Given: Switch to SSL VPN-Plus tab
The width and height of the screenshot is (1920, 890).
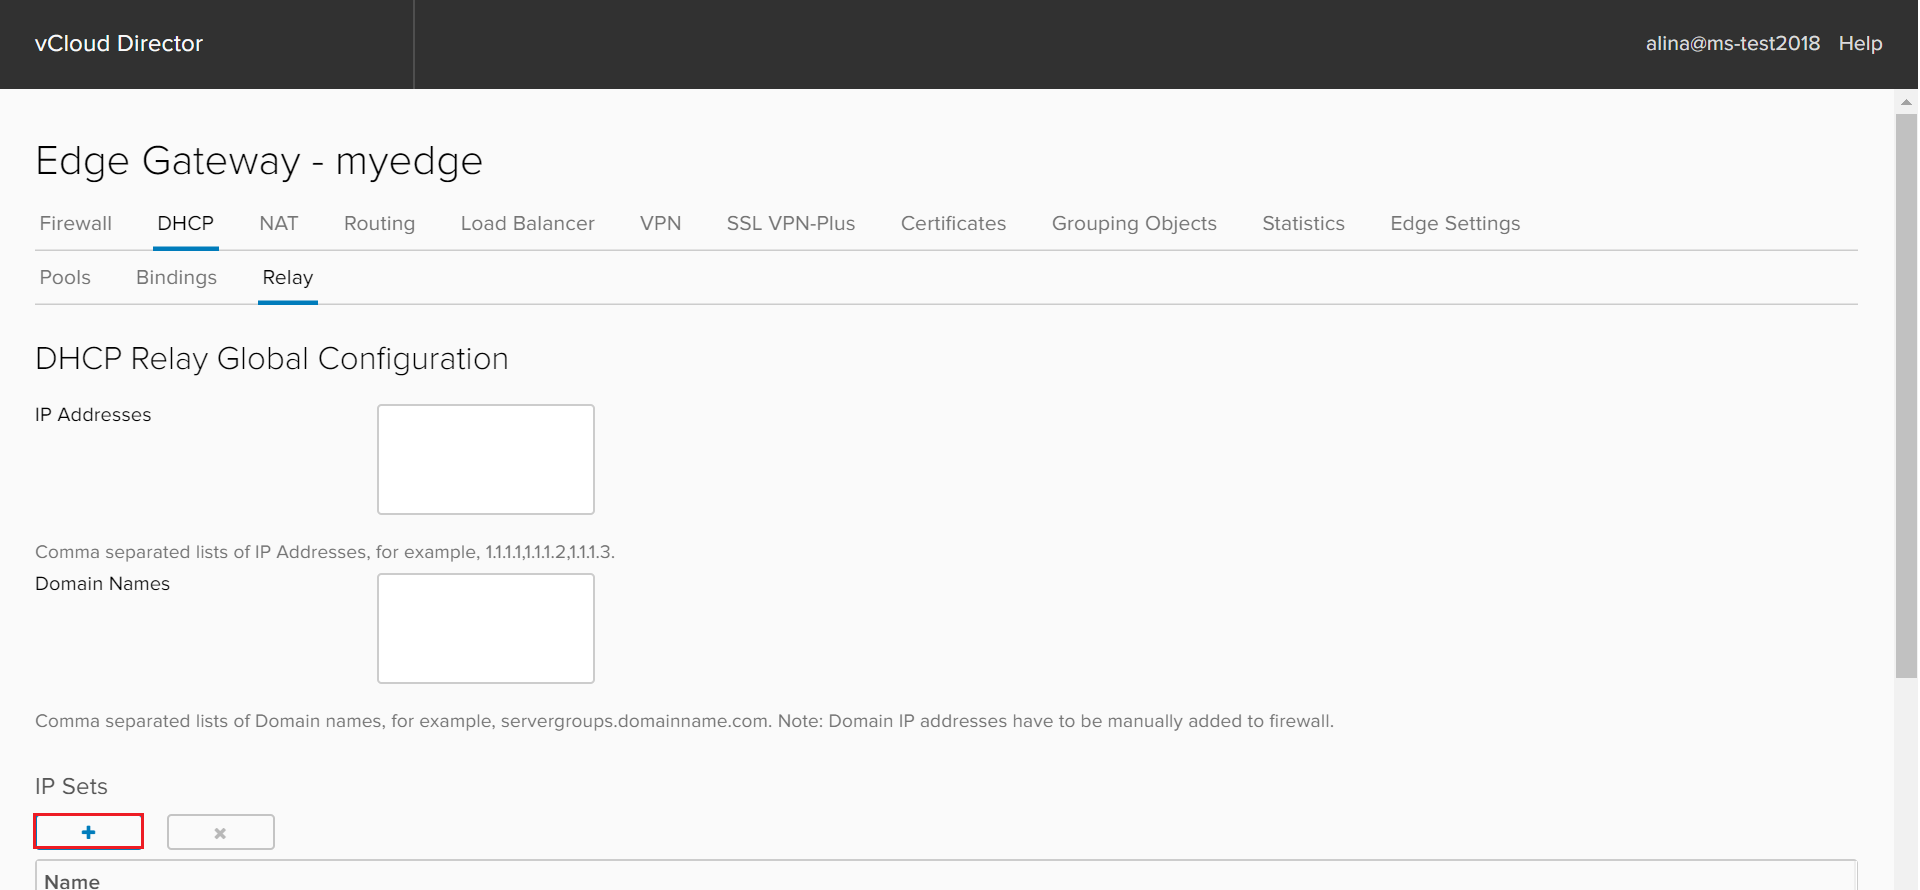Looking at the screenshot, I should [x=791, y=223].
